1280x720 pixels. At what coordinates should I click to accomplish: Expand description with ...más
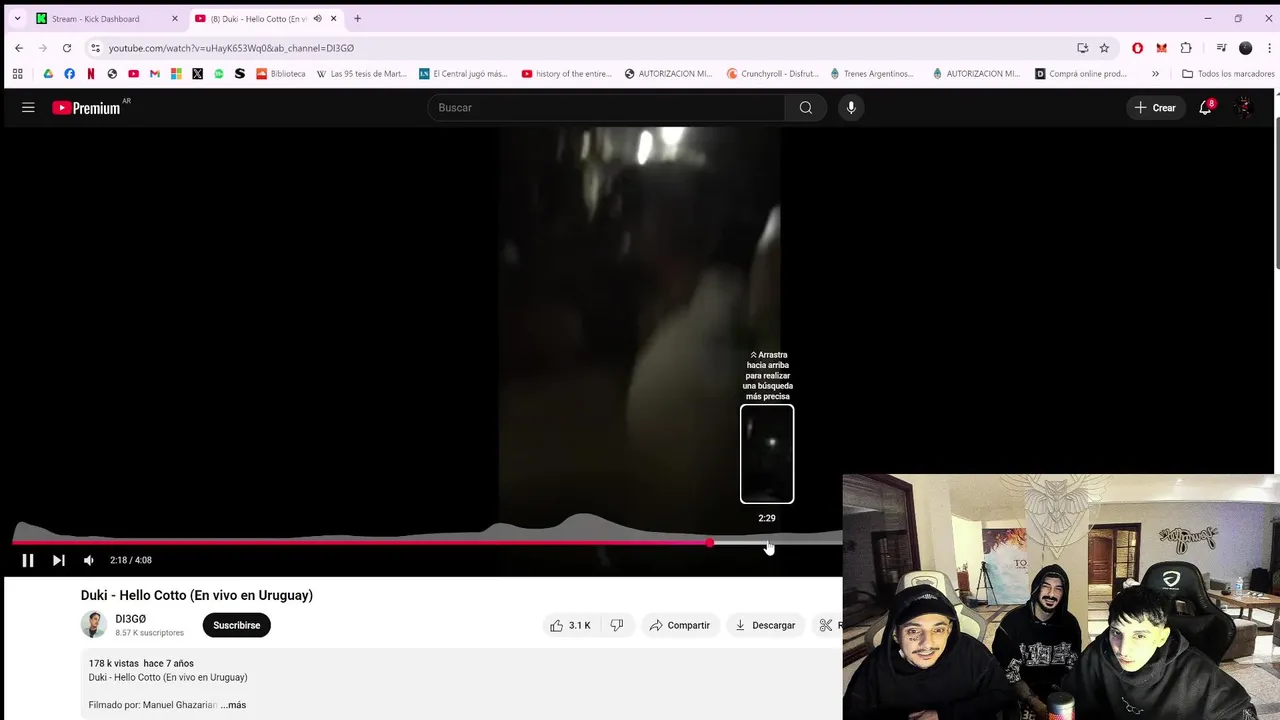233,705
